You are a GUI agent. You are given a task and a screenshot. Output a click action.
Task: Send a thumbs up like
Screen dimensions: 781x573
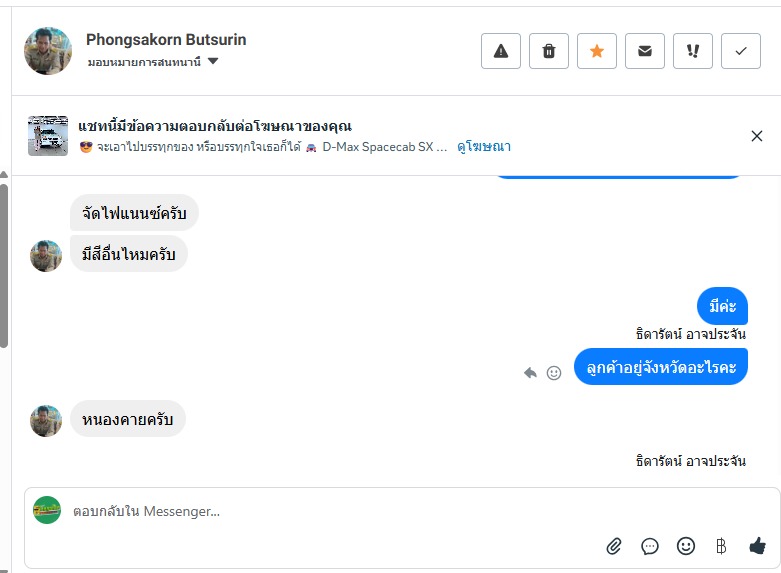pos(757,546)
